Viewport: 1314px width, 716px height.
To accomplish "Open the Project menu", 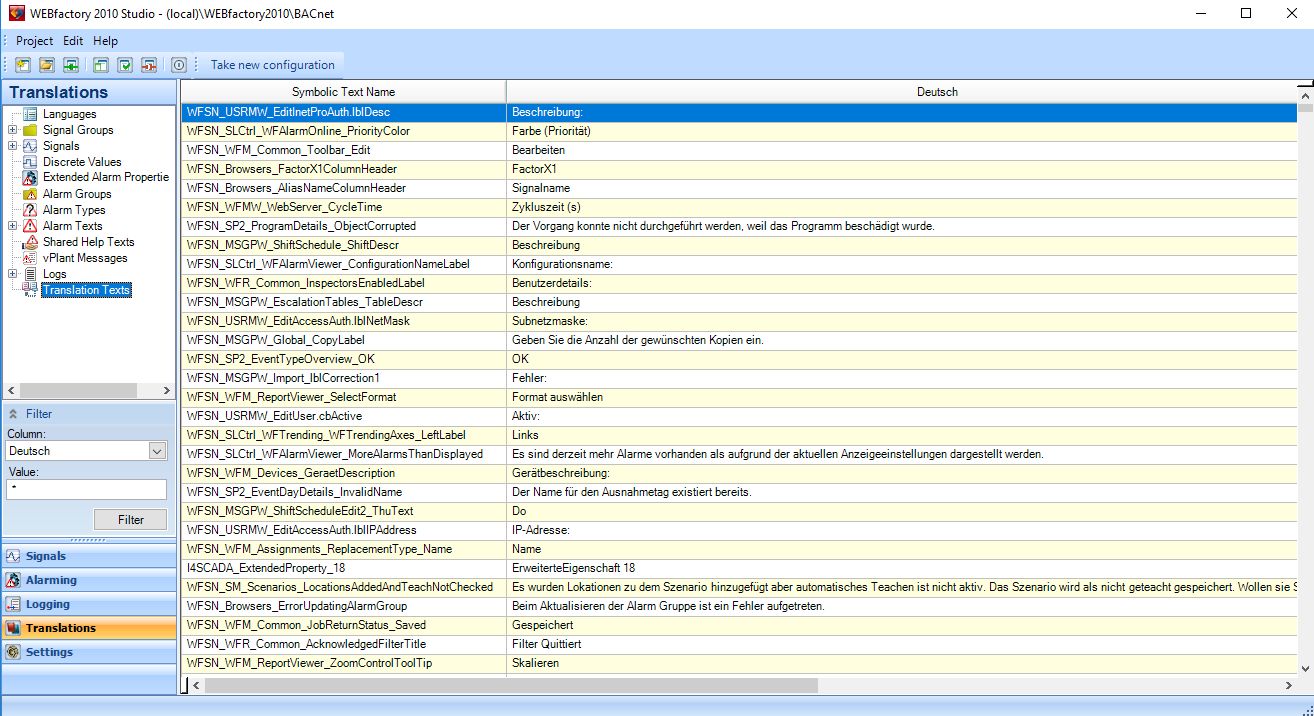I will pos(34,41).
